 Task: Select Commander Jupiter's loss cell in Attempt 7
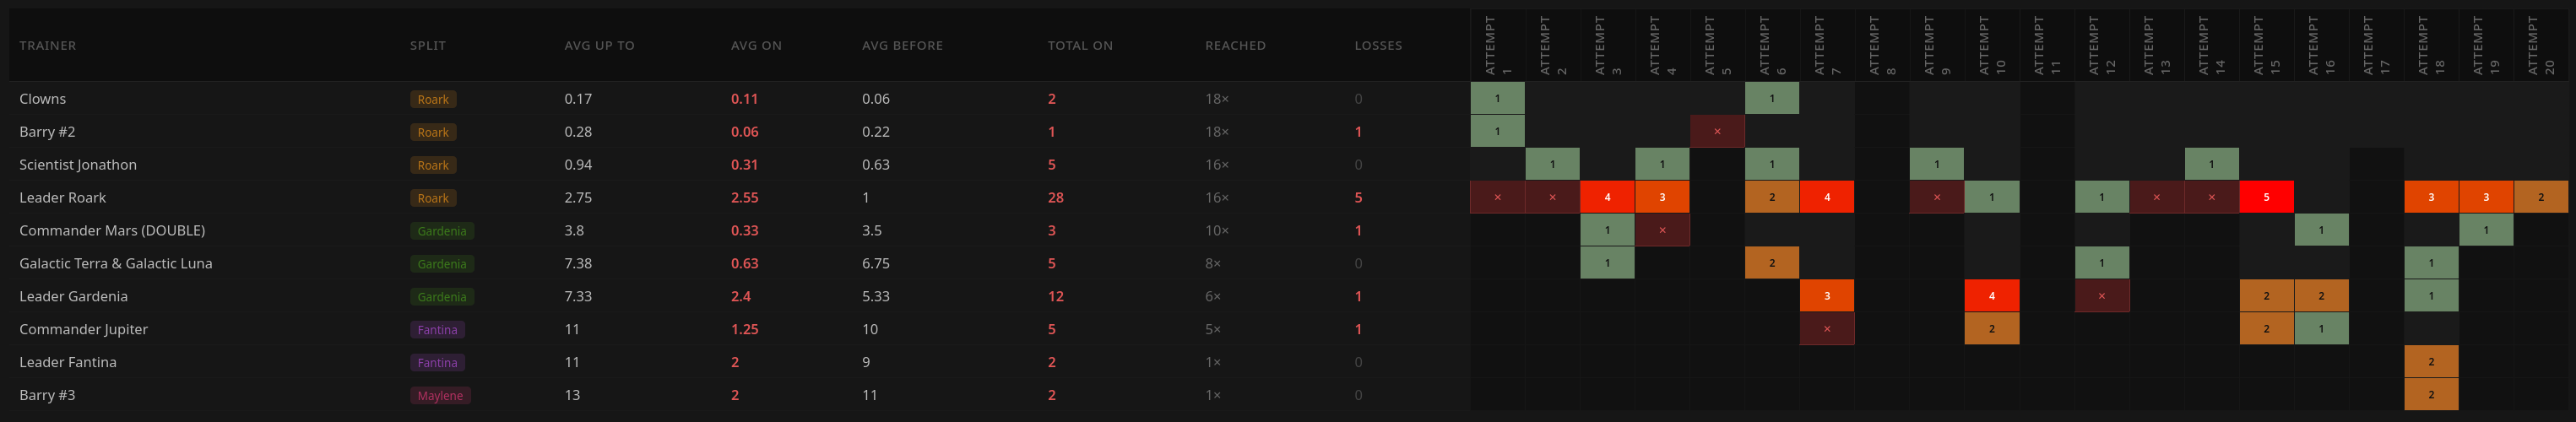1827,329
